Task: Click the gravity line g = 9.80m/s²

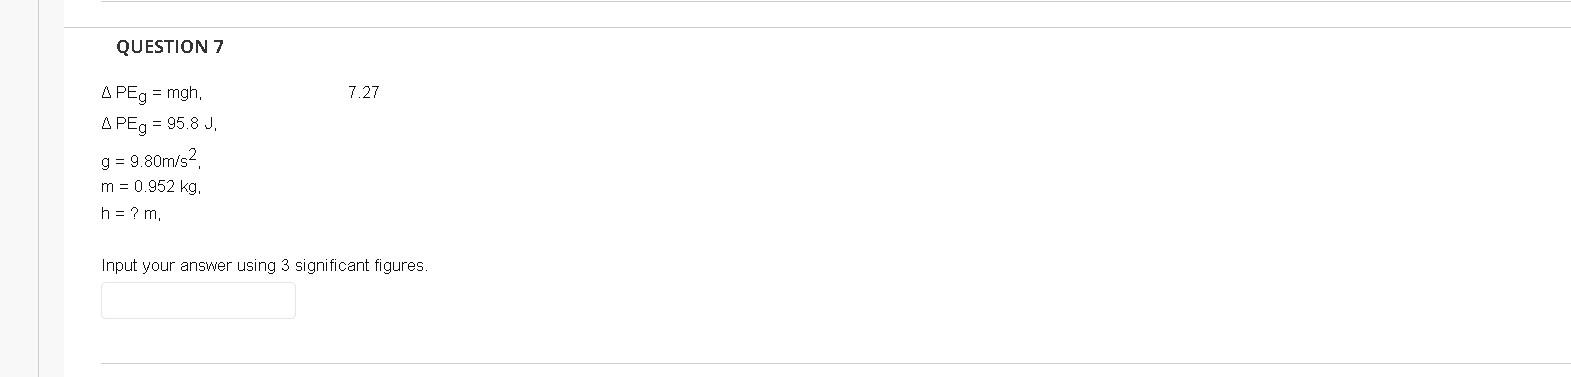Action: 152,158
